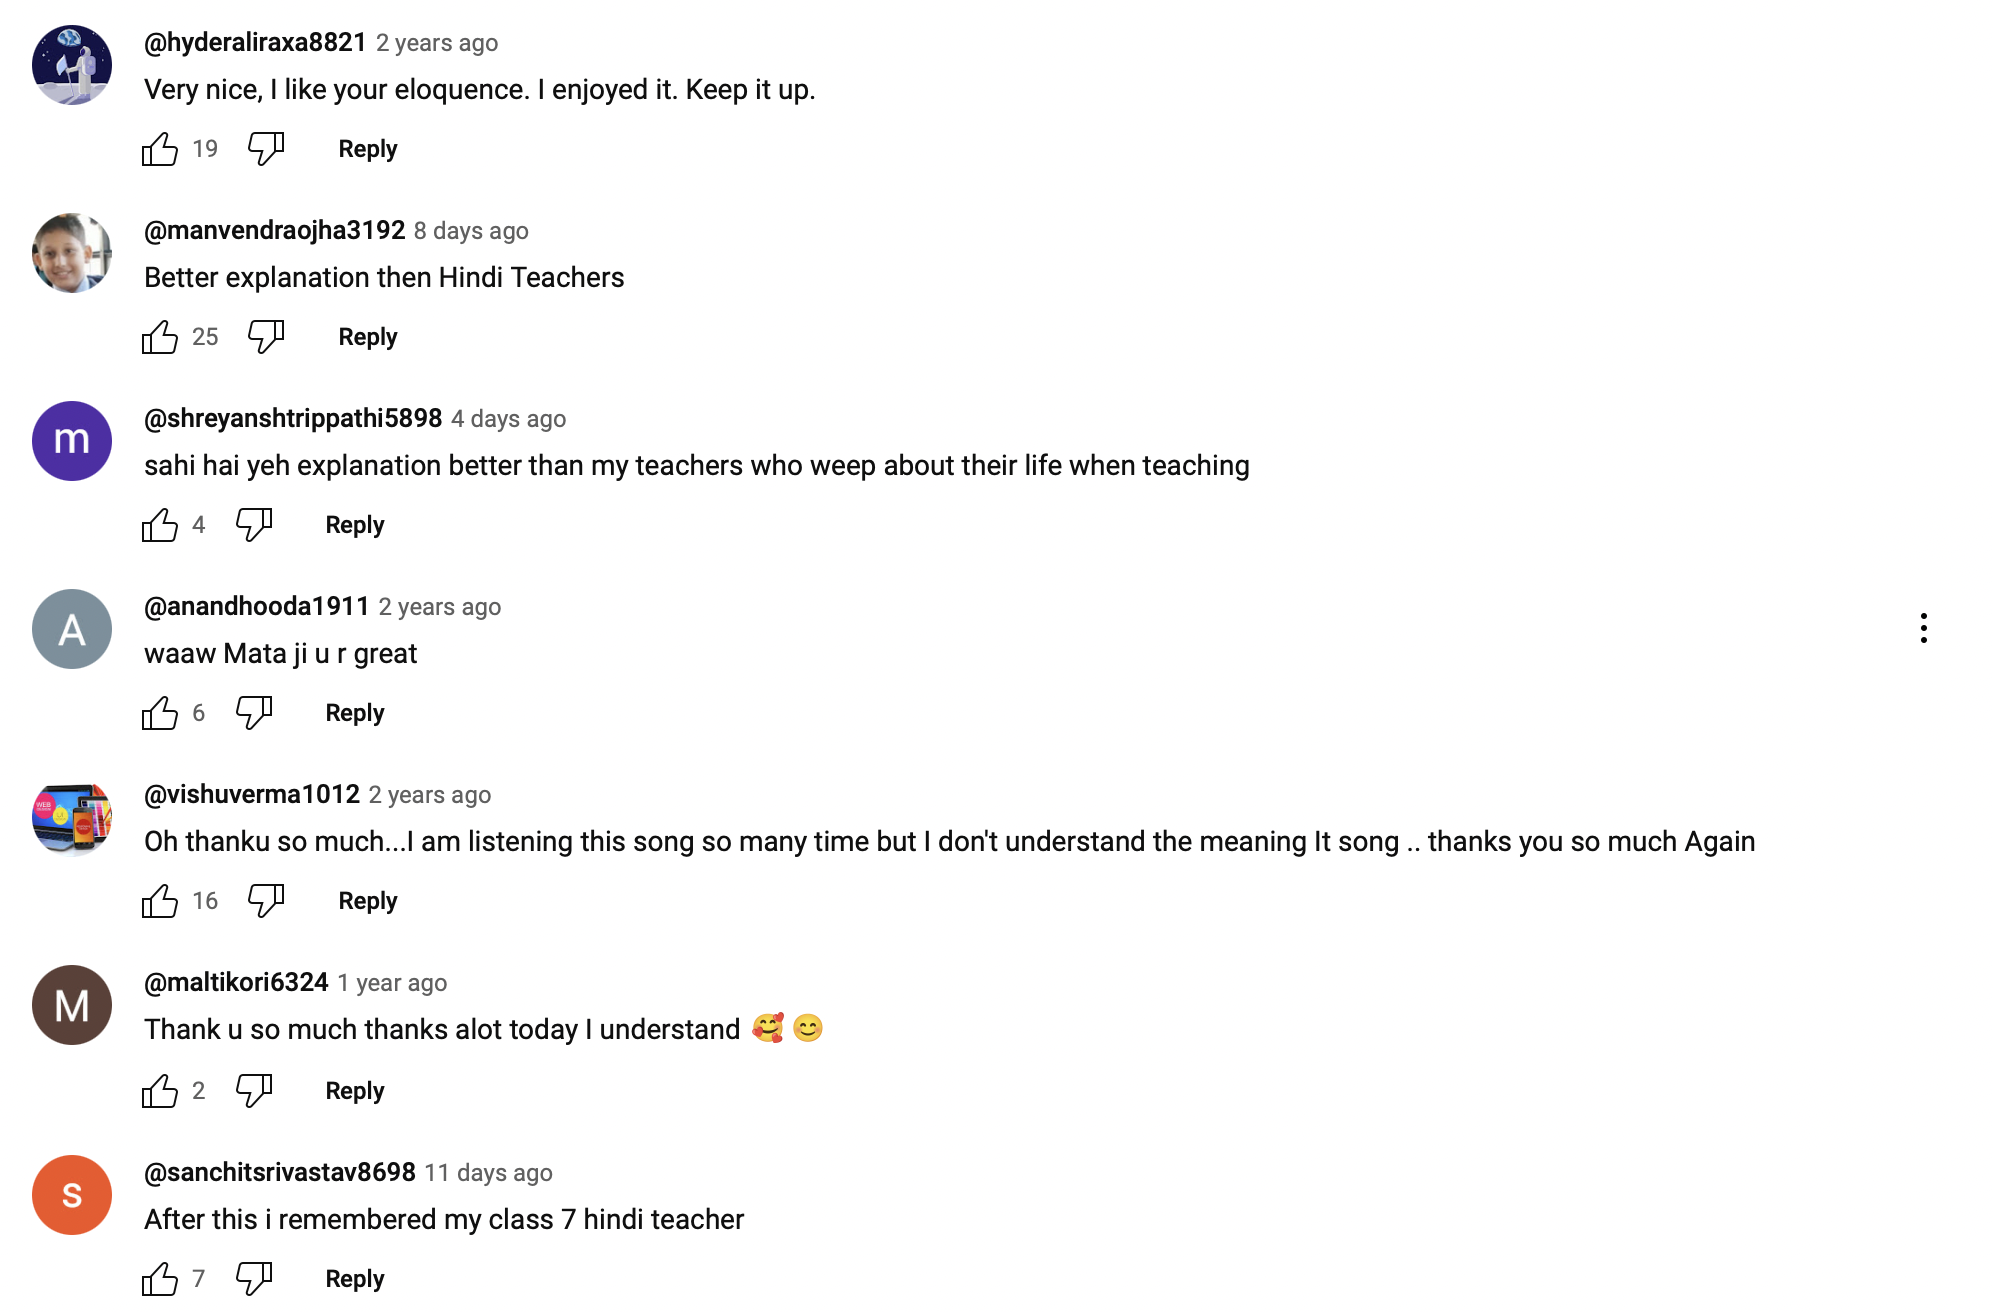This screenshot has width=1993, height=1312.
Task: Click the "4 days ago" timestamp
Action: tap(508, 419)
